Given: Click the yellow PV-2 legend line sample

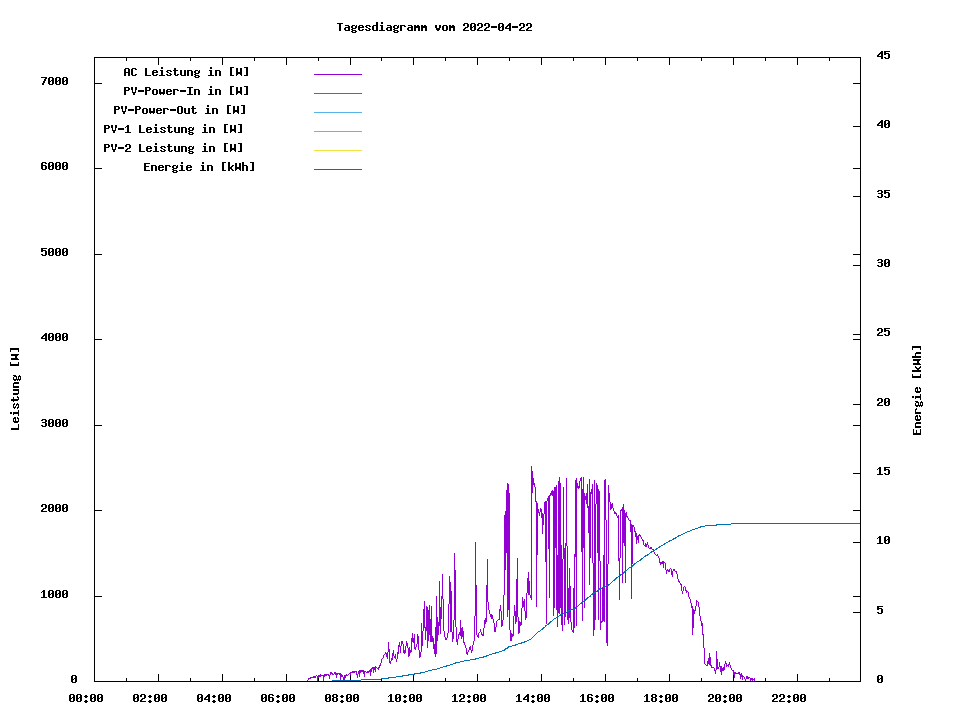Looking at the screenshot, I should [x=337, y=150].
